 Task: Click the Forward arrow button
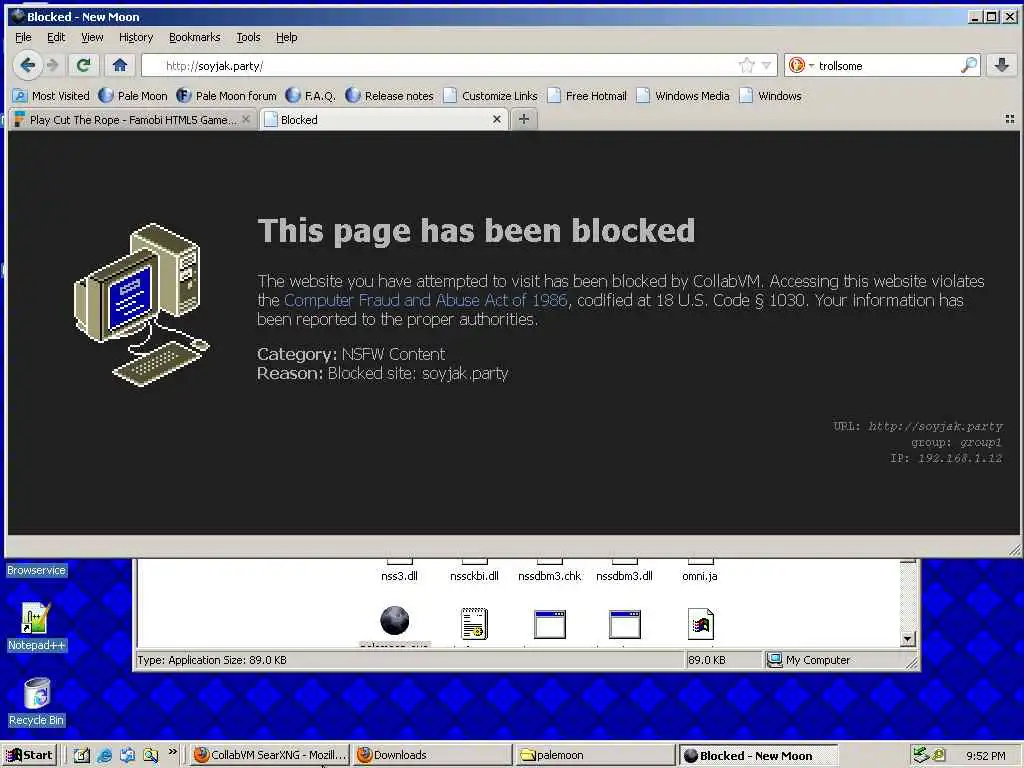pos(52,65)
